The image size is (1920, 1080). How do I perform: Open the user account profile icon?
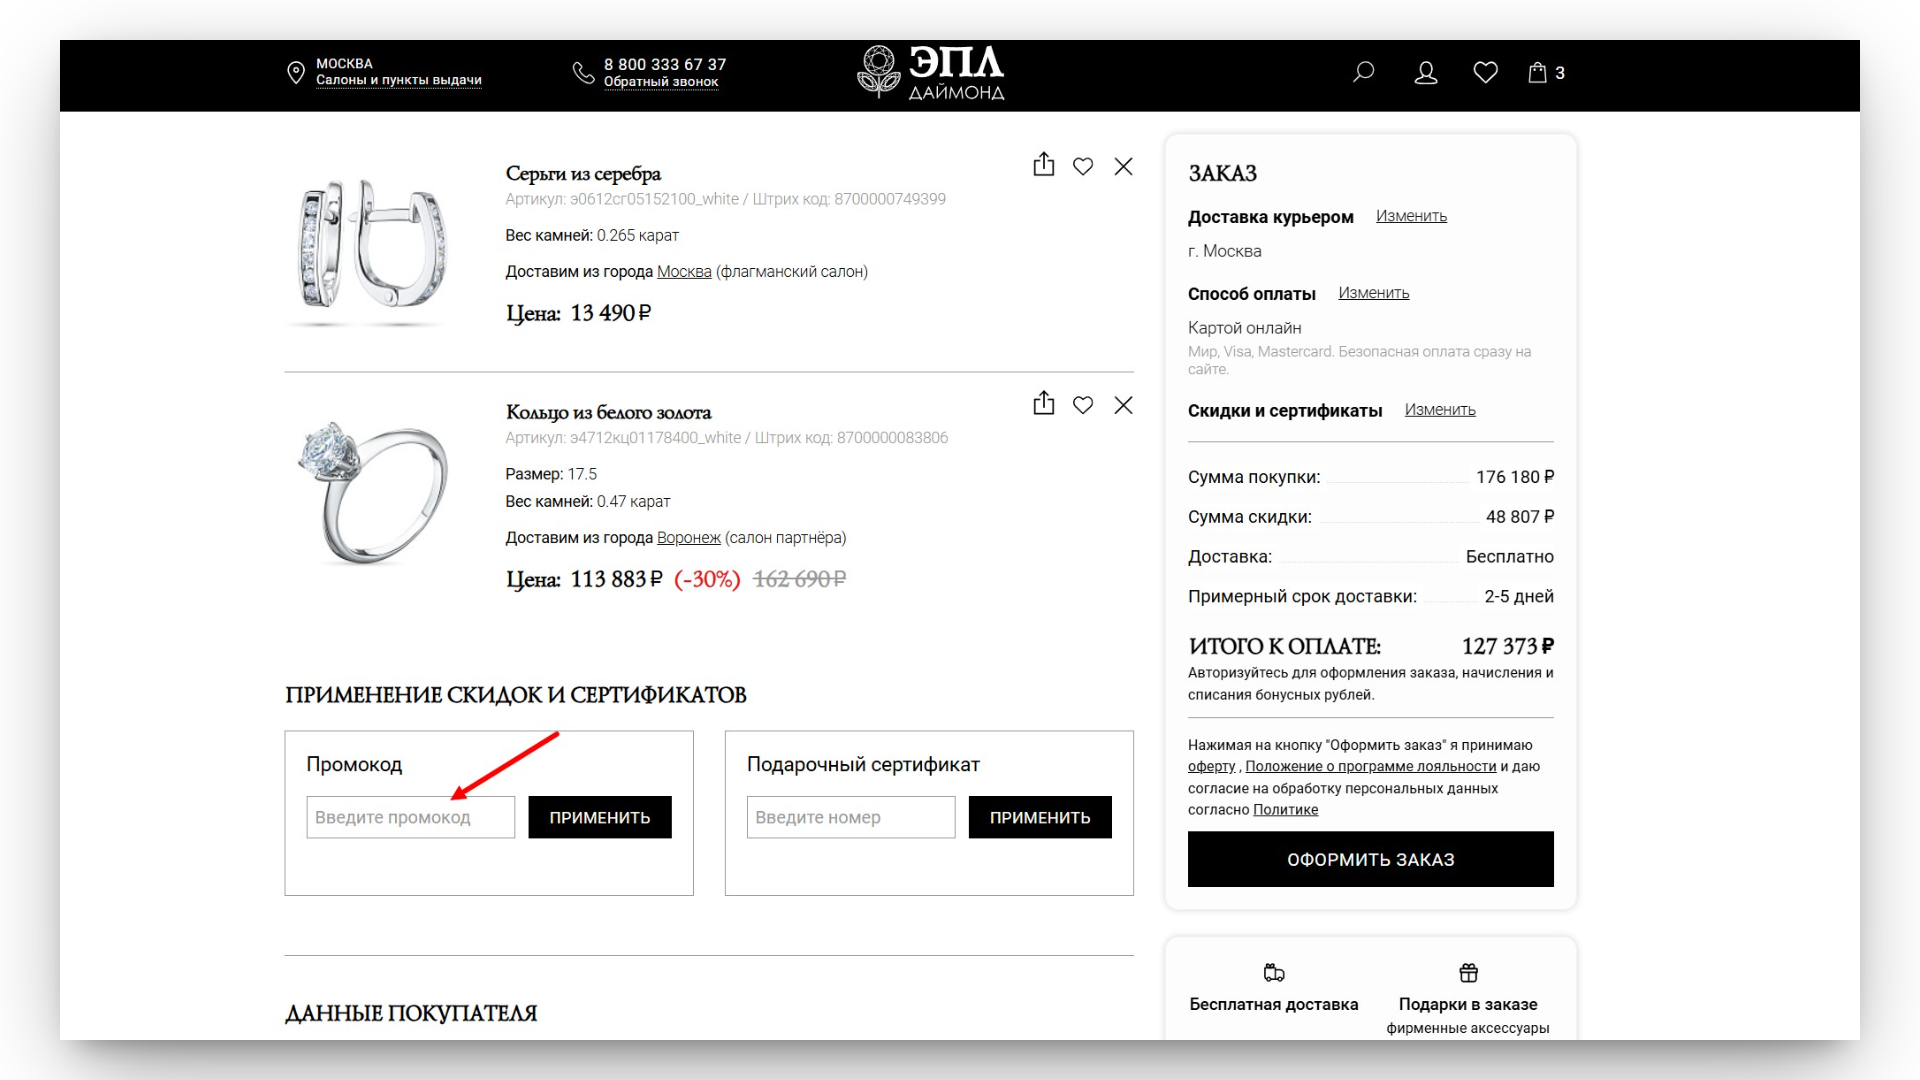[x=1425, y=72]
